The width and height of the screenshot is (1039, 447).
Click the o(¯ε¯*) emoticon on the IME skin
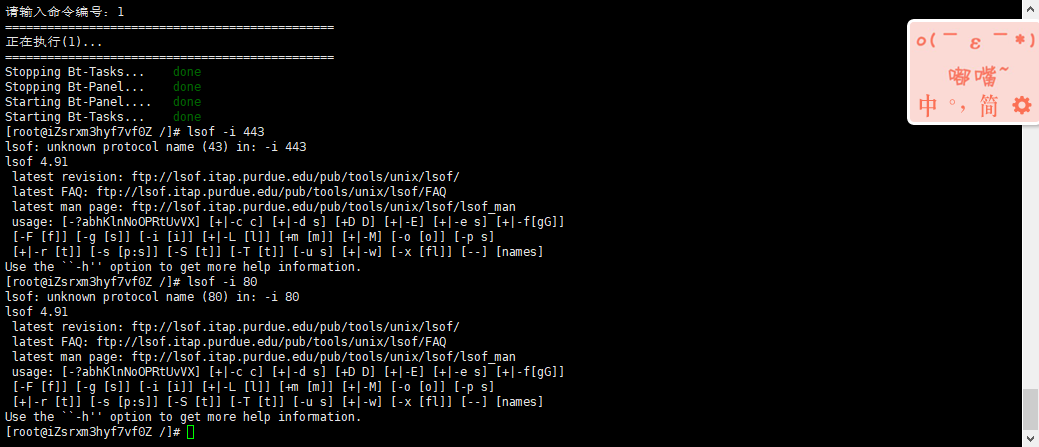pyautogui.click(x=976, y=41)
